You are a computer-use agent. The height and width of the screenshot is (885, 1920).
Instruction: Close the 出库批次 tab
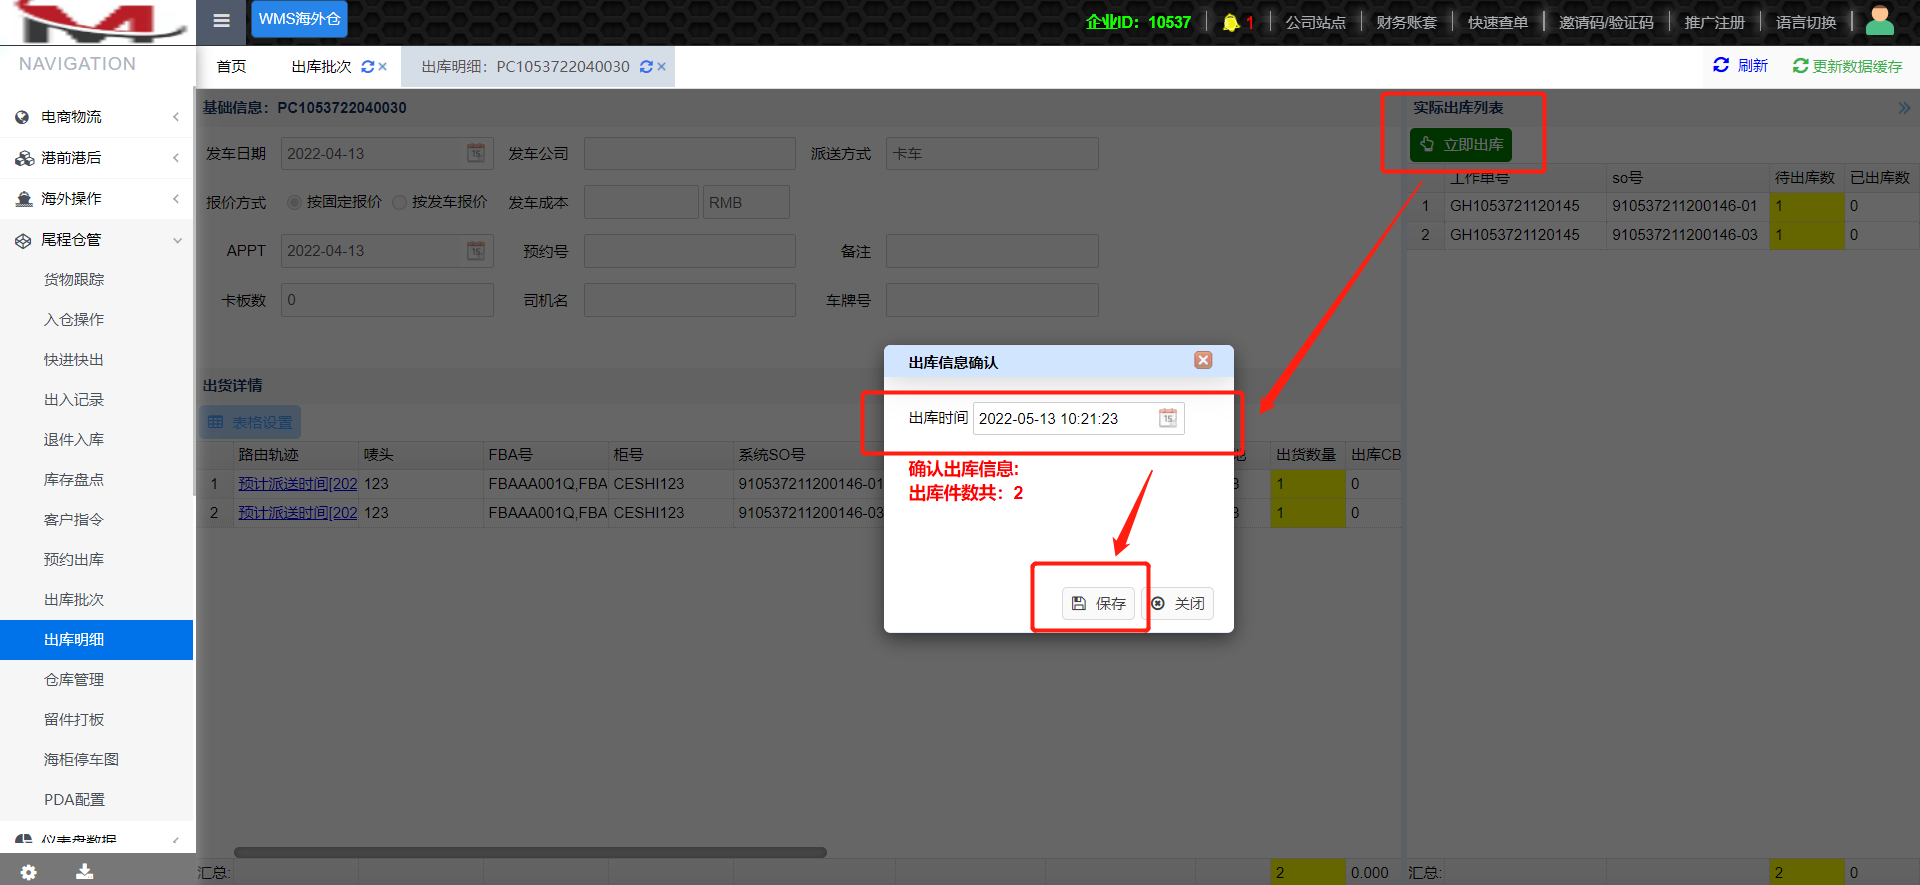(x=382, y=67)
